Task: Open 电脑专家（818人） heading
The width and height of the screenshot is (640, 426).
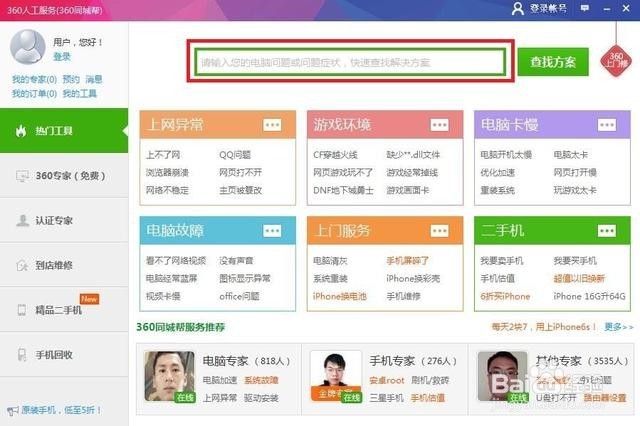Action: click(x=247, y=361)
